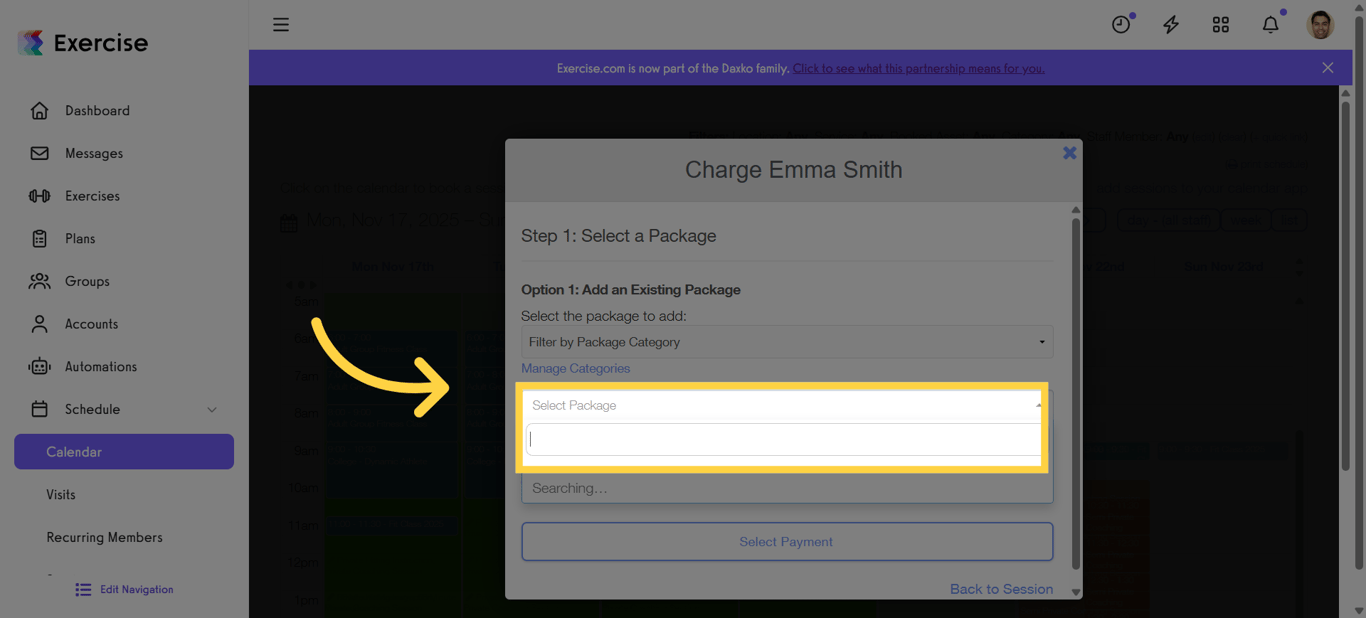Click the Select Payment button
Screen dimensions: 1366x618
[786, 541]
